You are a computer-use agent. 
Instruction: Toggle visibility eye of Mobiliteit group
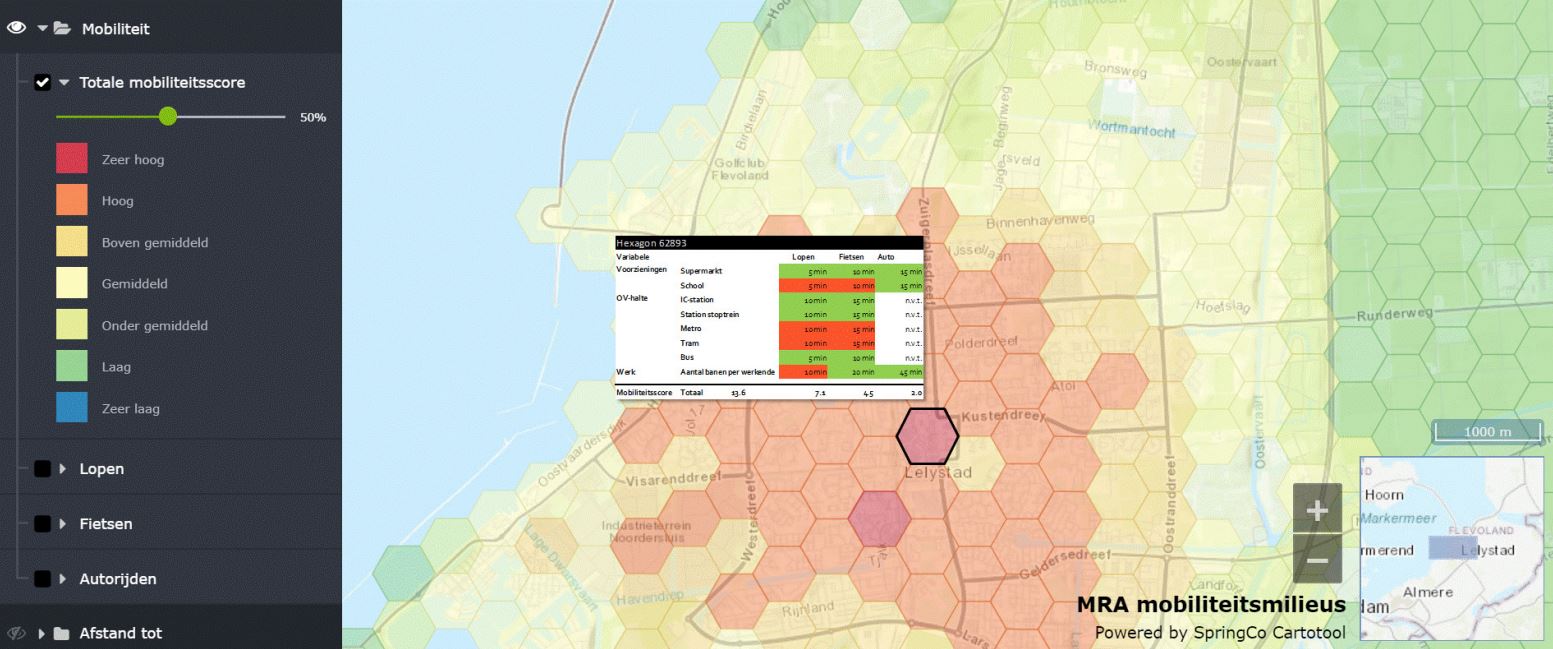click(16, 28)
